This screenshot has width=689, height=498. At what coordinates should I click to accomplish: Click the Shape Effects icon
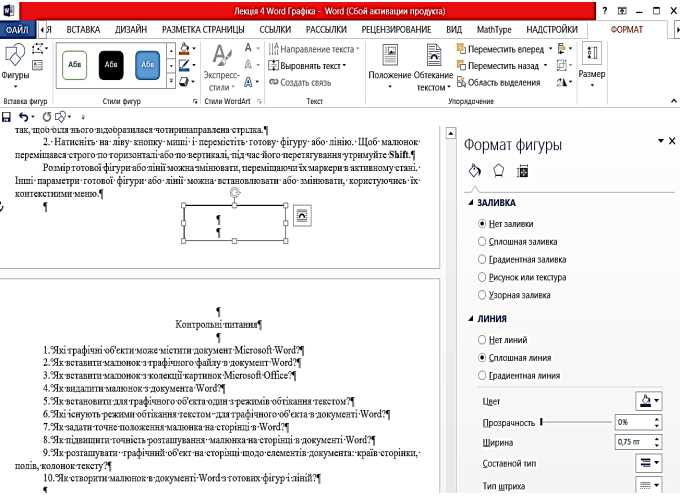(185, 82)
